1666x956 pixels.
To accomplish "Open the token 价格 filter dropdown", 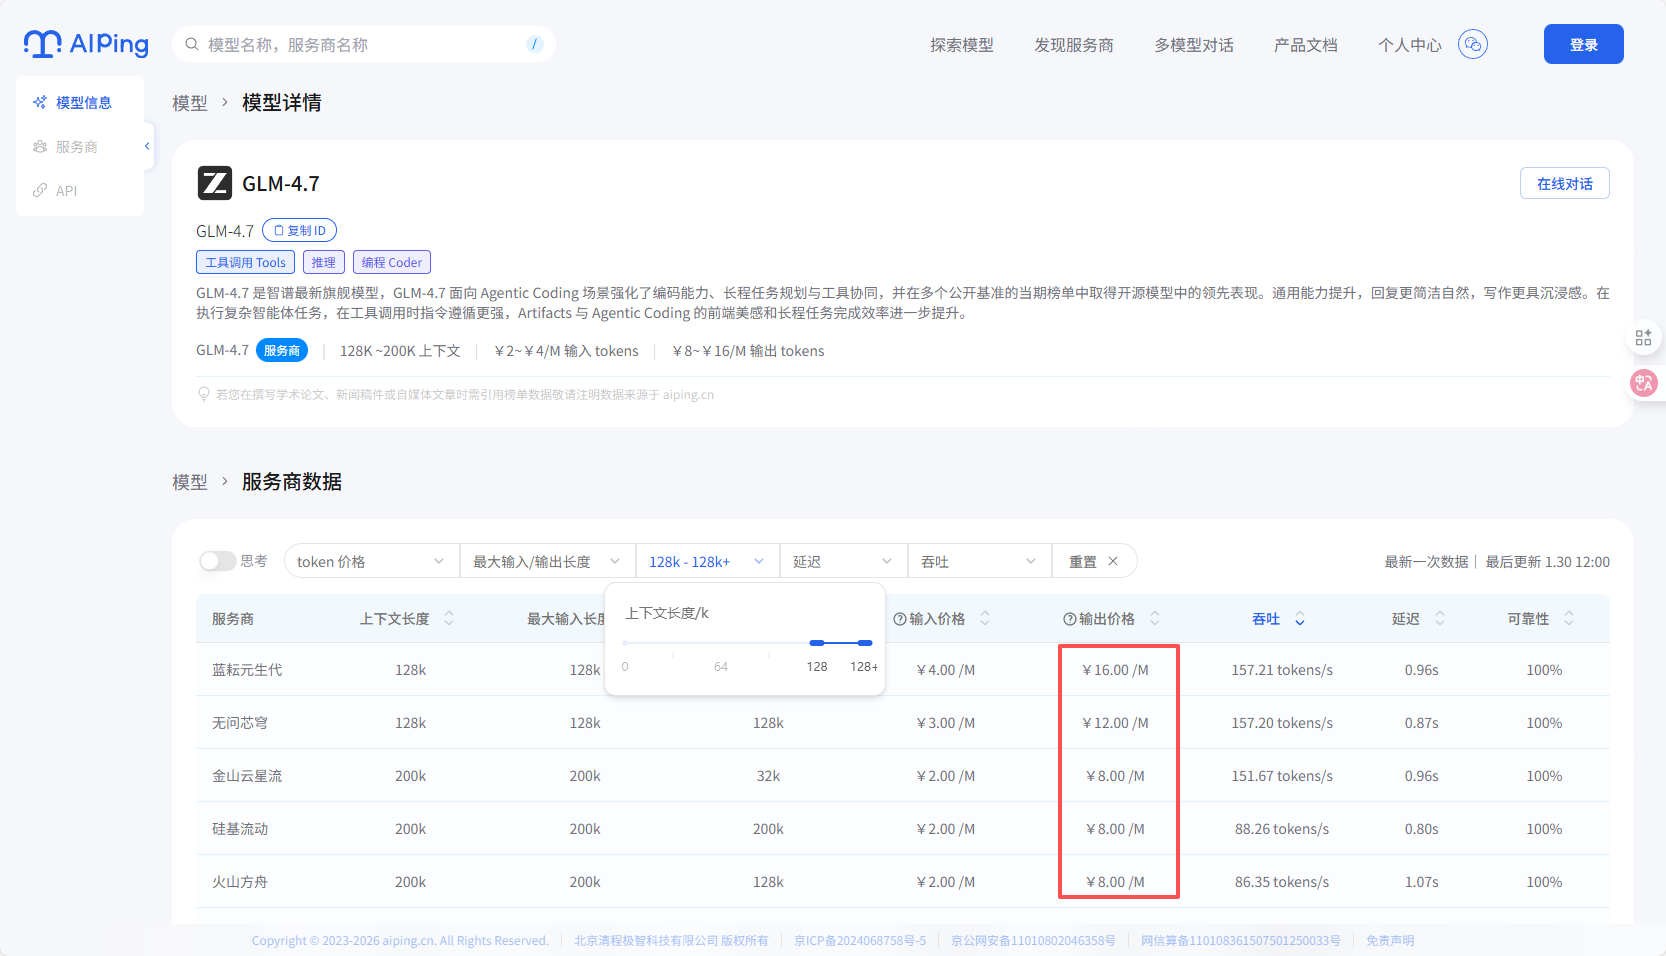I will click(370, 561).
